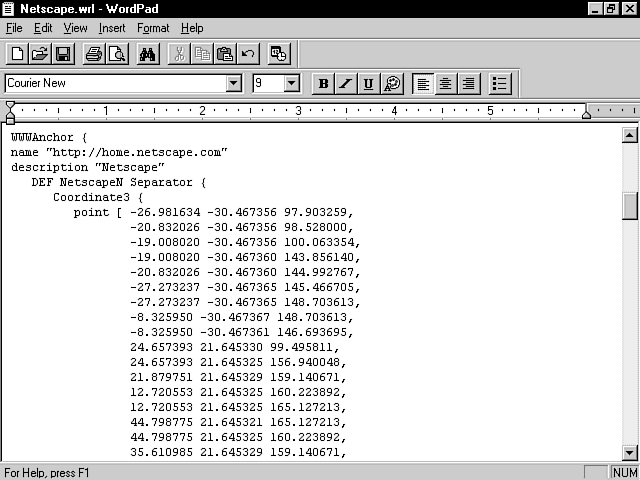Click the line description "Netscape"
Image resolution: width=640 pixels, height=480 pixels.
pyautogui.click(x=87, y=168)
